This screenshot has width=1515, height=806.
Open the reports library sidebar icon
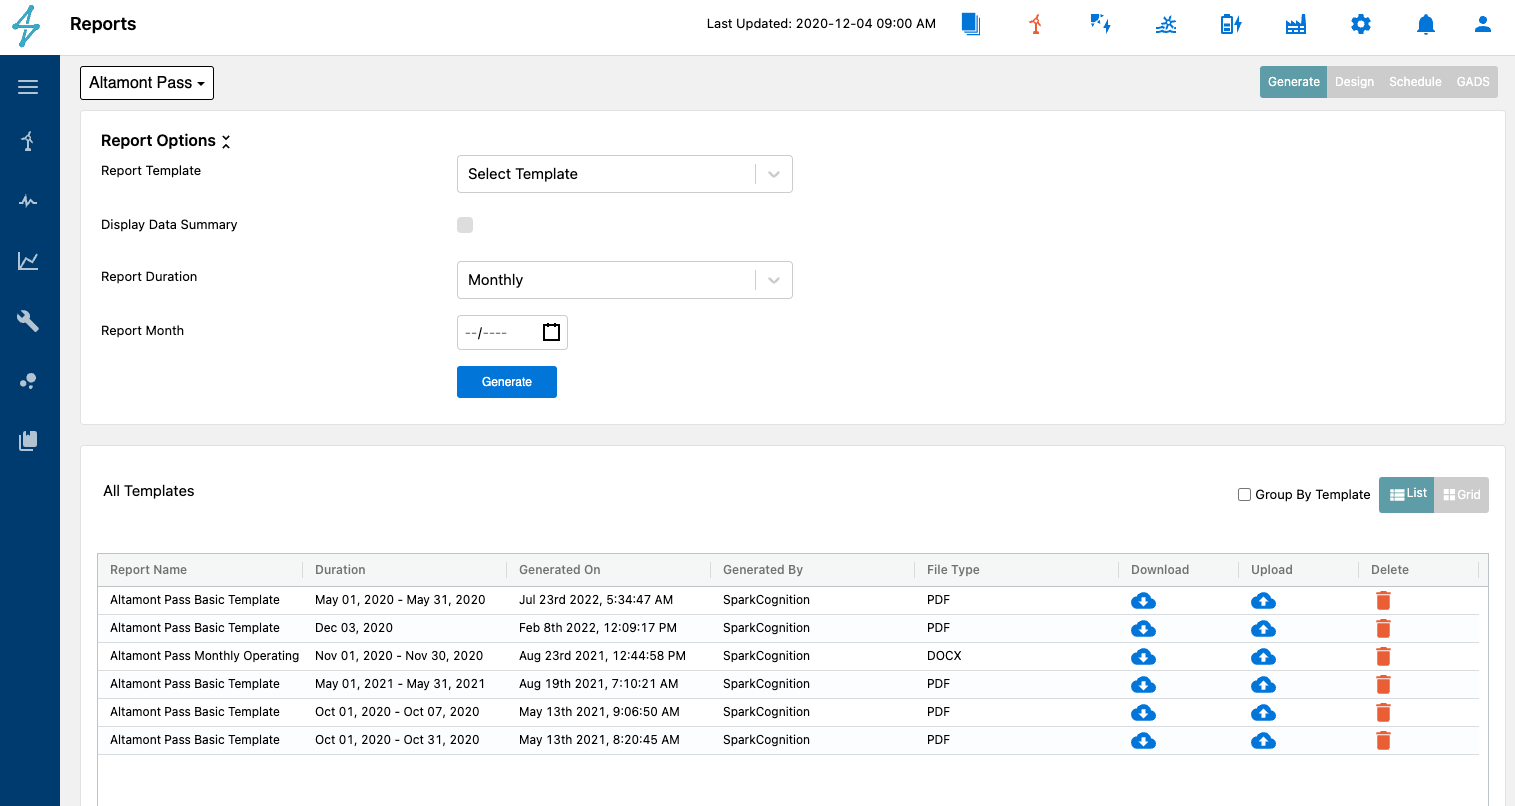click(28, 441)
